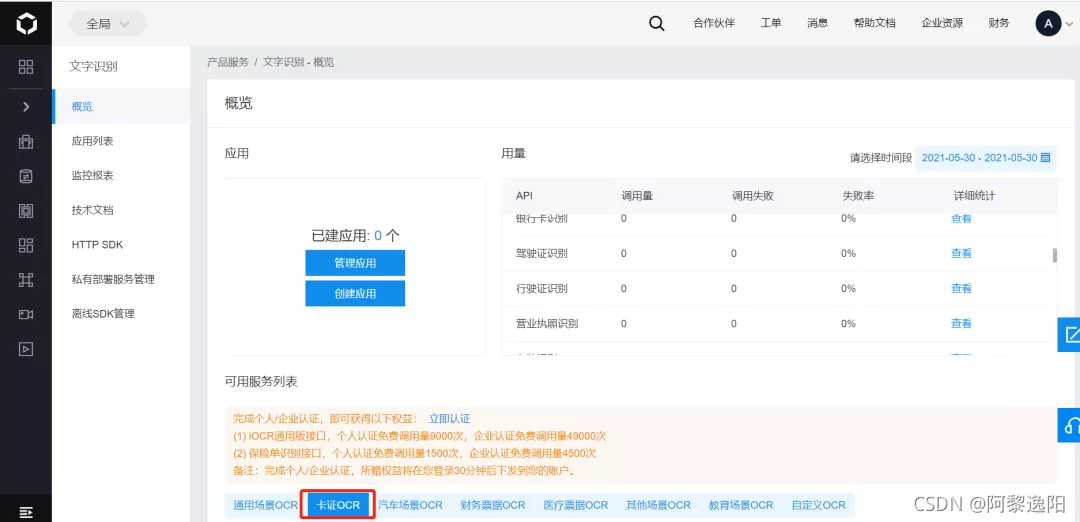Click the database icon in dark sidebar
This screenshot has height=522, width=1080.
pyautogui.click(x=25, y=176)
